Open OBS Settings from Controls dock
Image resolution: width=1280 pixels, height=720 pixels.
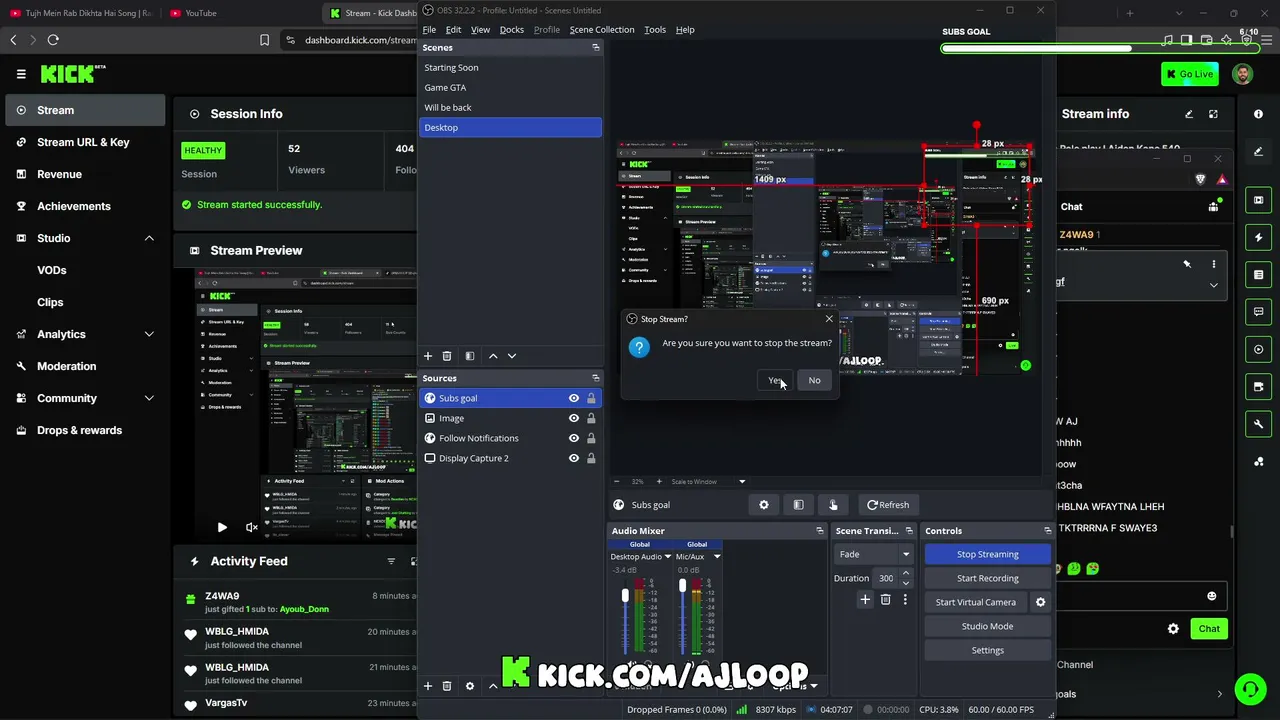(x=987, y=650)
